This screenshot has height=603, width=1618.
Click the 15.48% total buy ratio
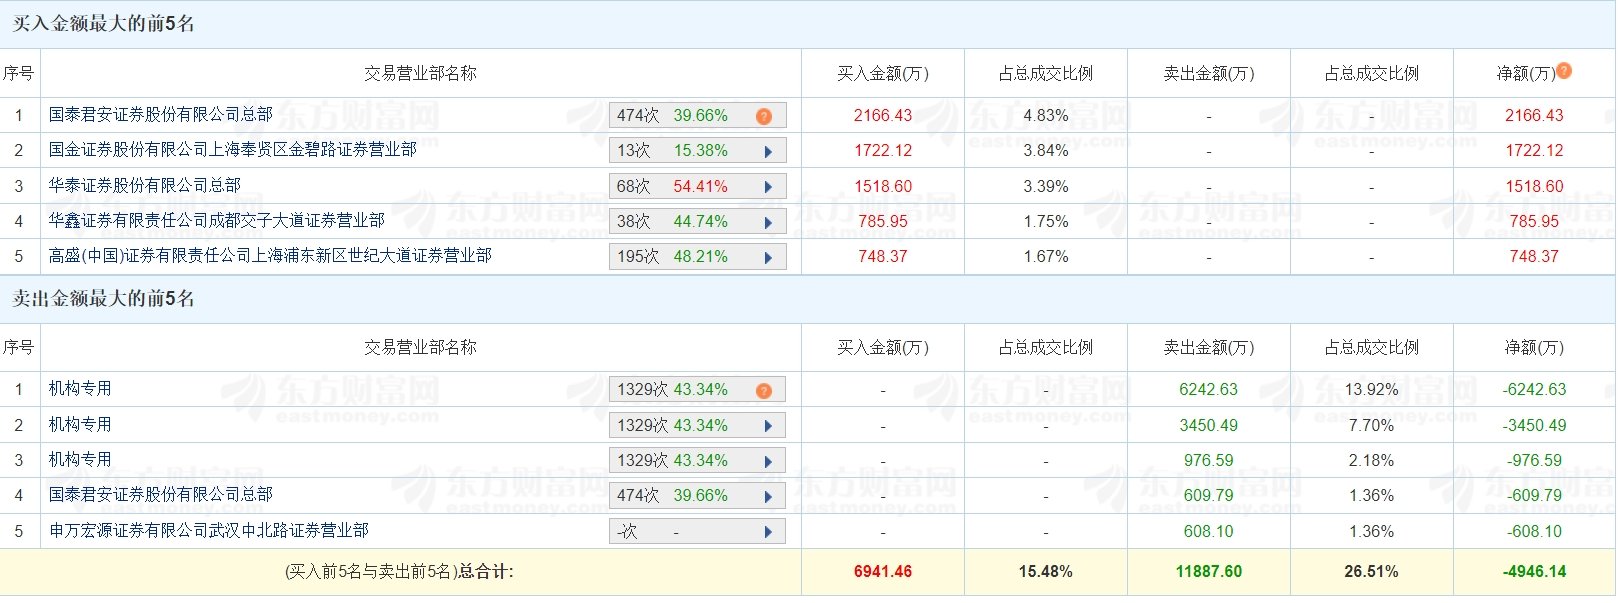[1046, 572]
